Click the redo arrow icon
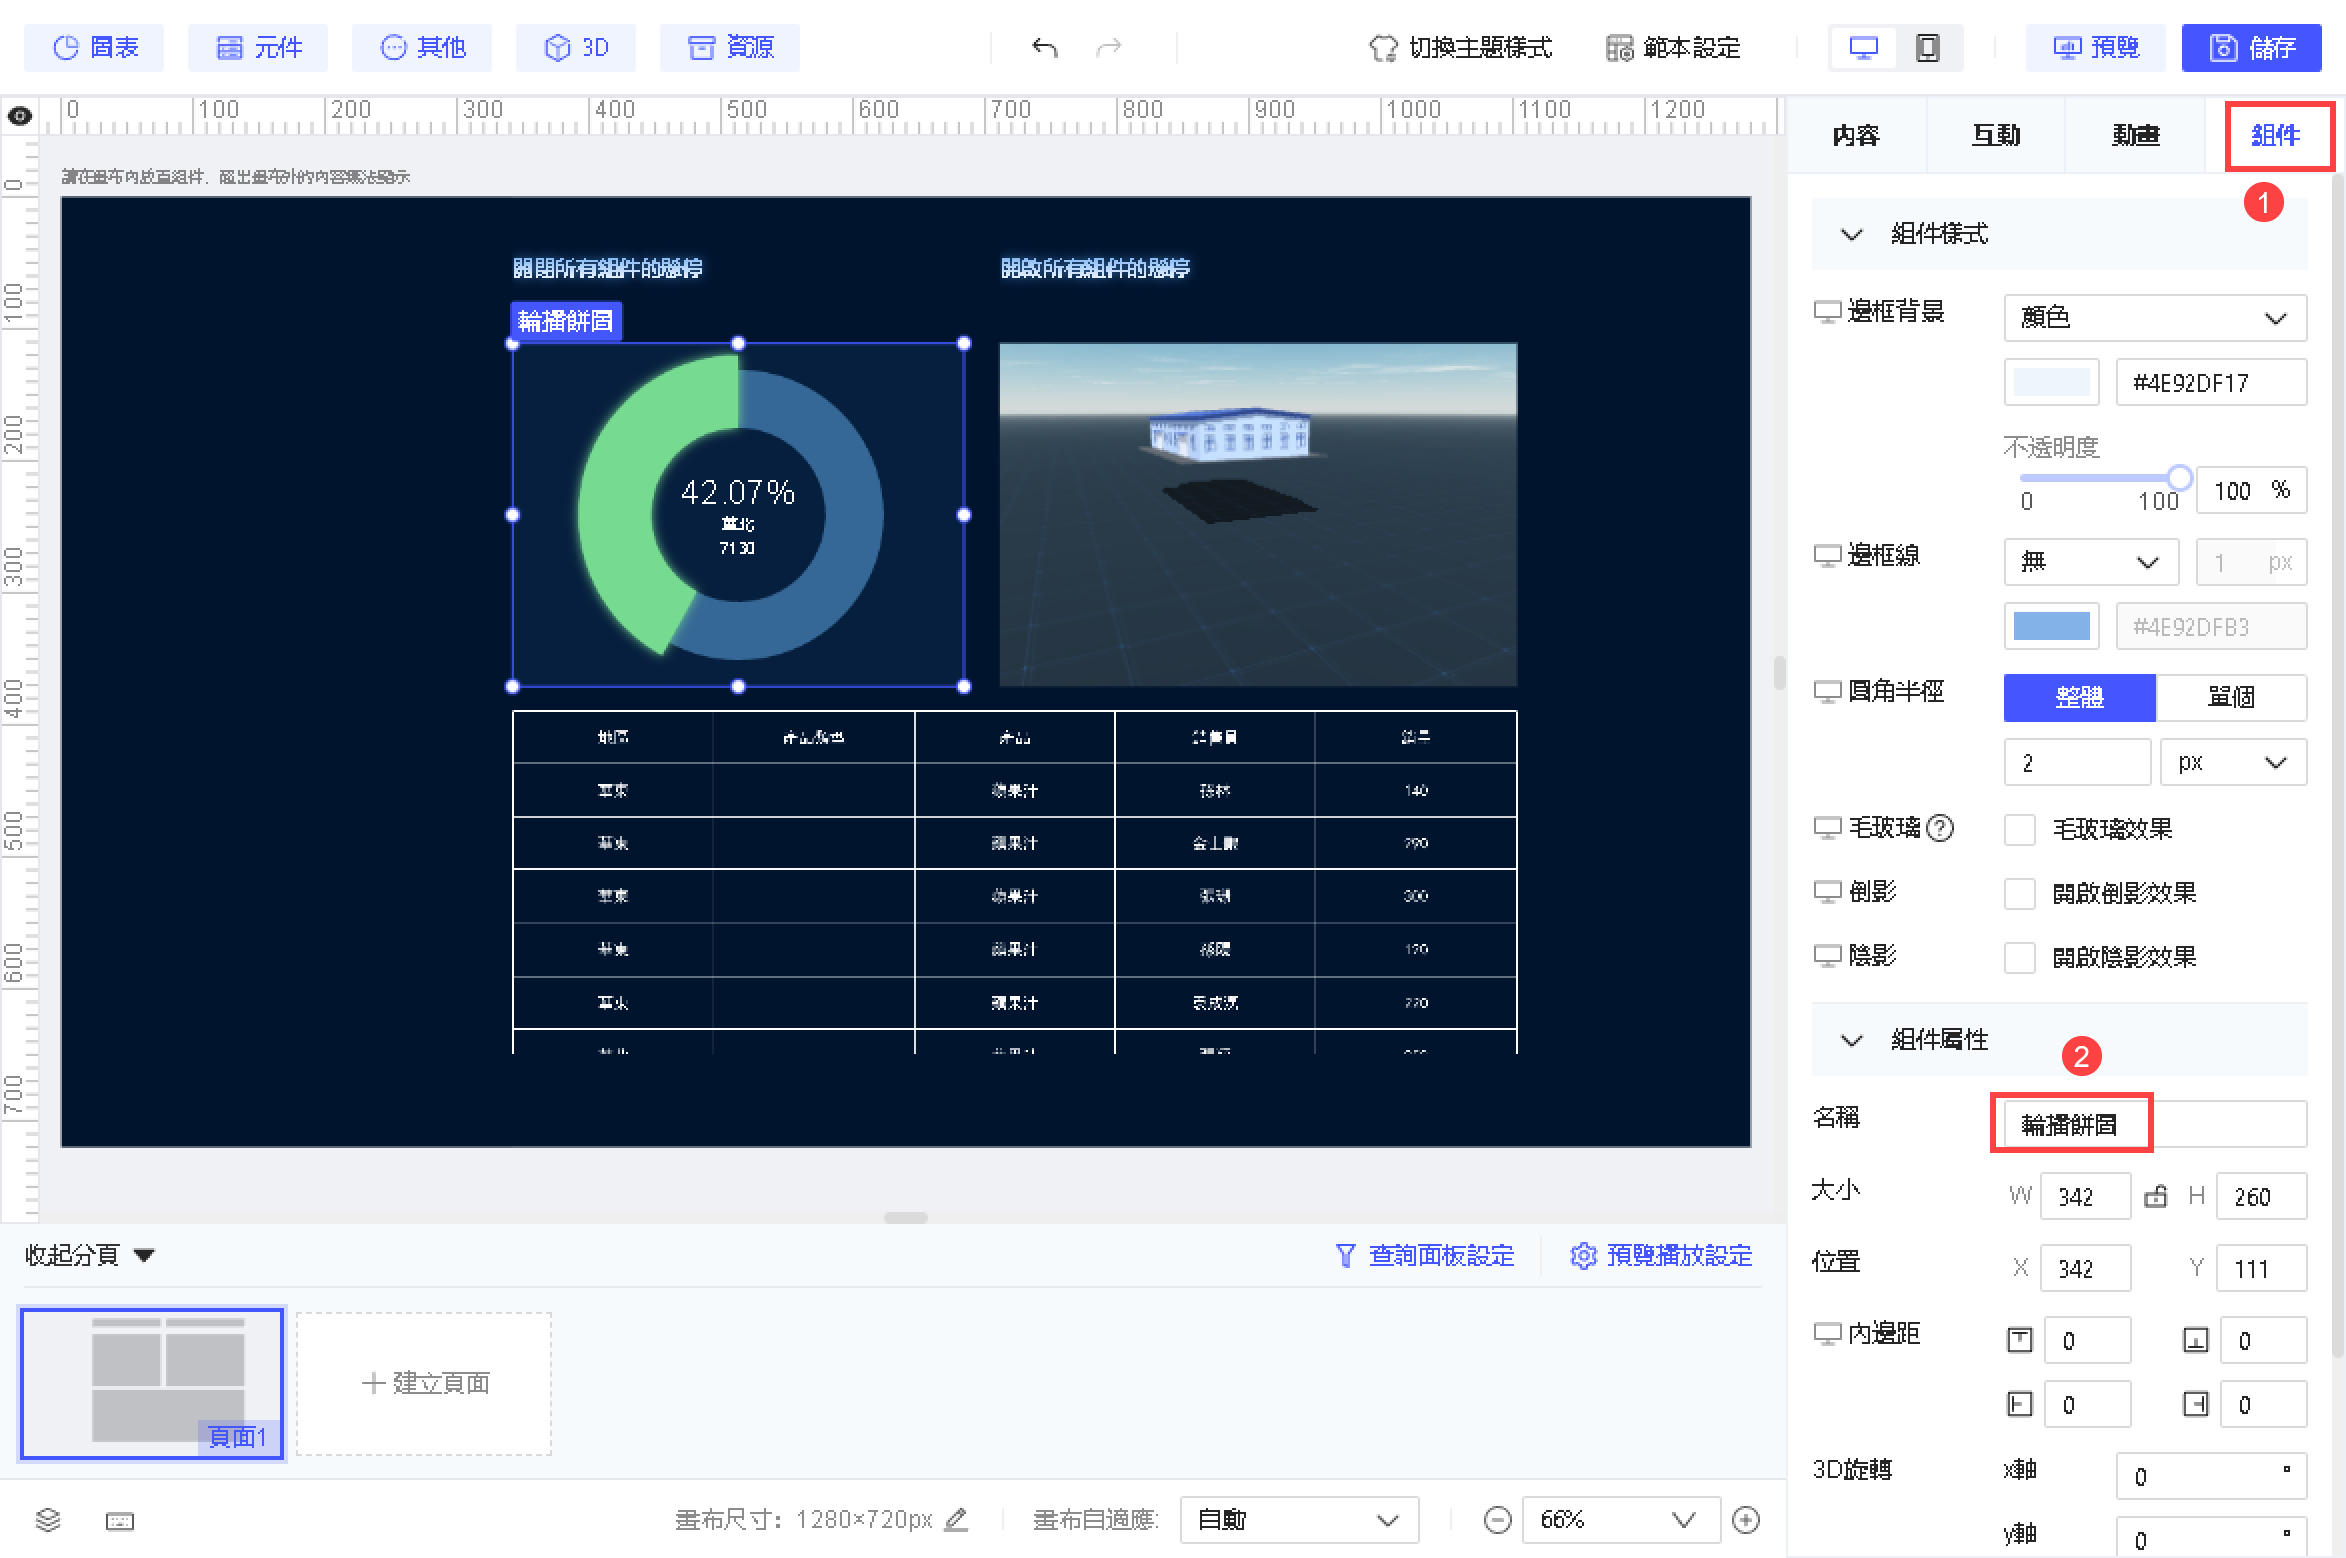 1109,47
